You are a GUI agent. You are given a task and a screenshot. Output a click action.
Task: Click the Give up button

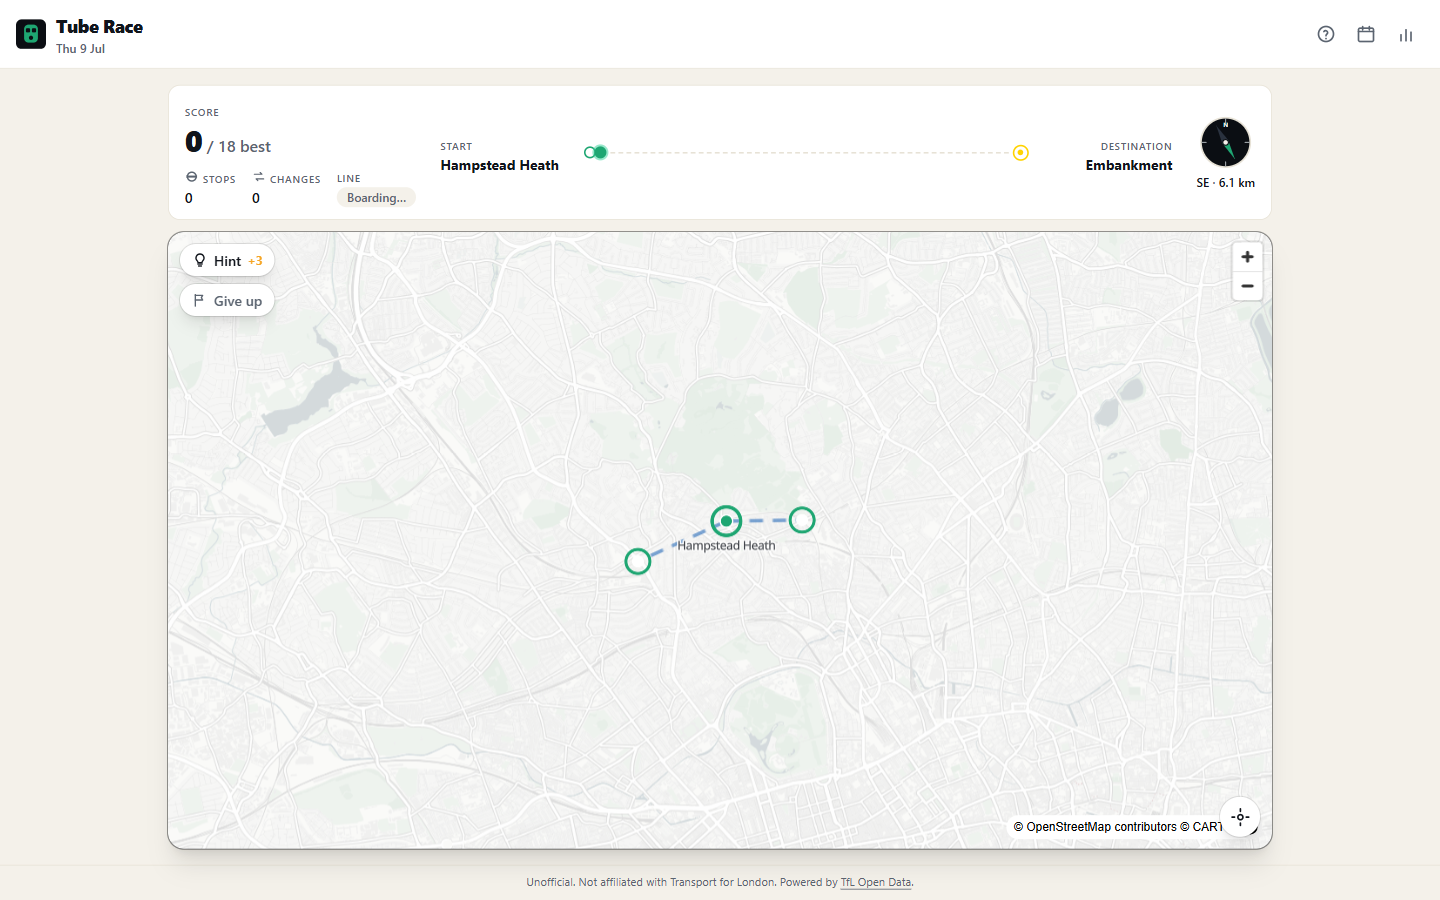point(227,300)
